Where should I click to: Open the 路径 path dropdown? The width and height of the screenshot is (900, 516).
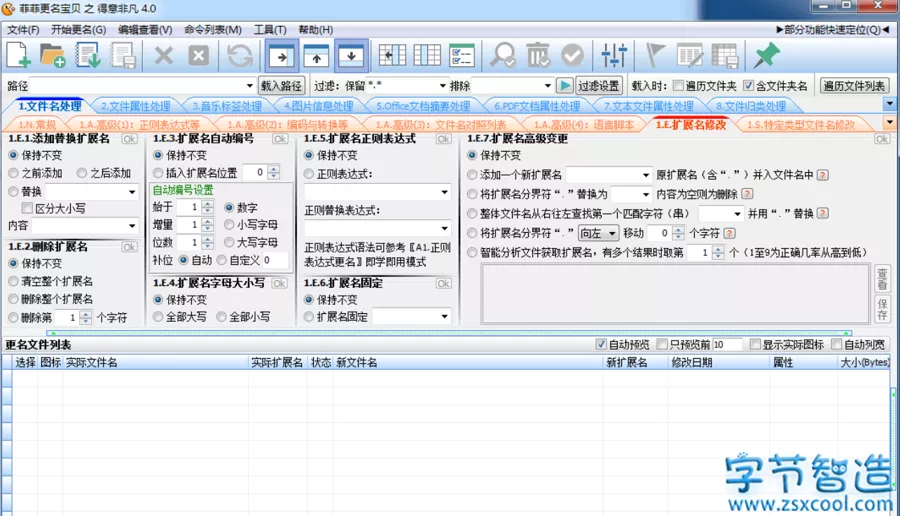click(249, 86)
